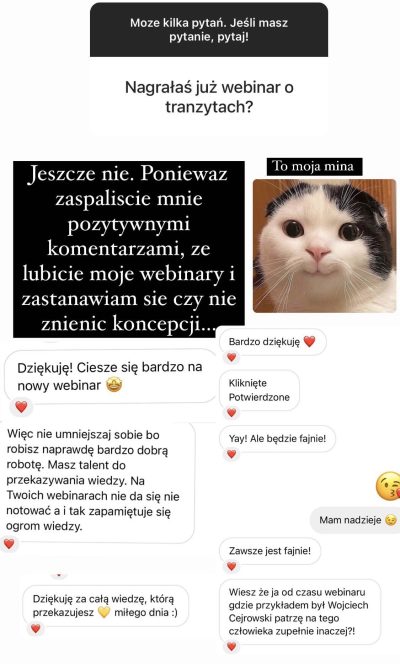Tap the 'Moze kilka pytań' question sticker header

coord(209,30)
